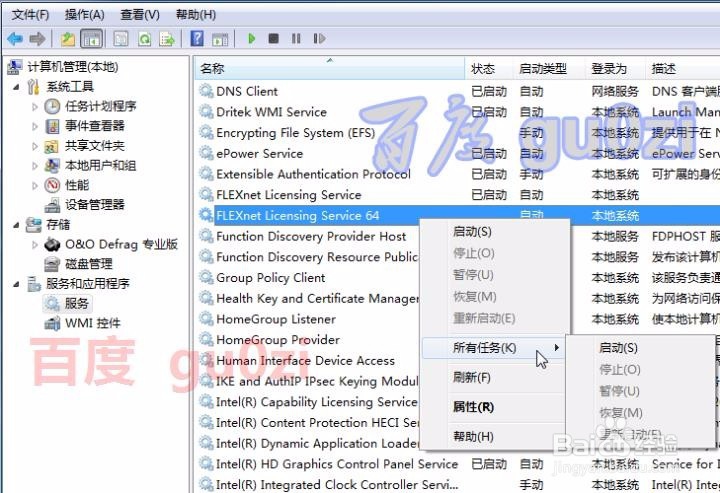Open the 操作(A) menu
Image resolution: width=720 pixels, height=493 pixels.
click(x=84, y=15)
